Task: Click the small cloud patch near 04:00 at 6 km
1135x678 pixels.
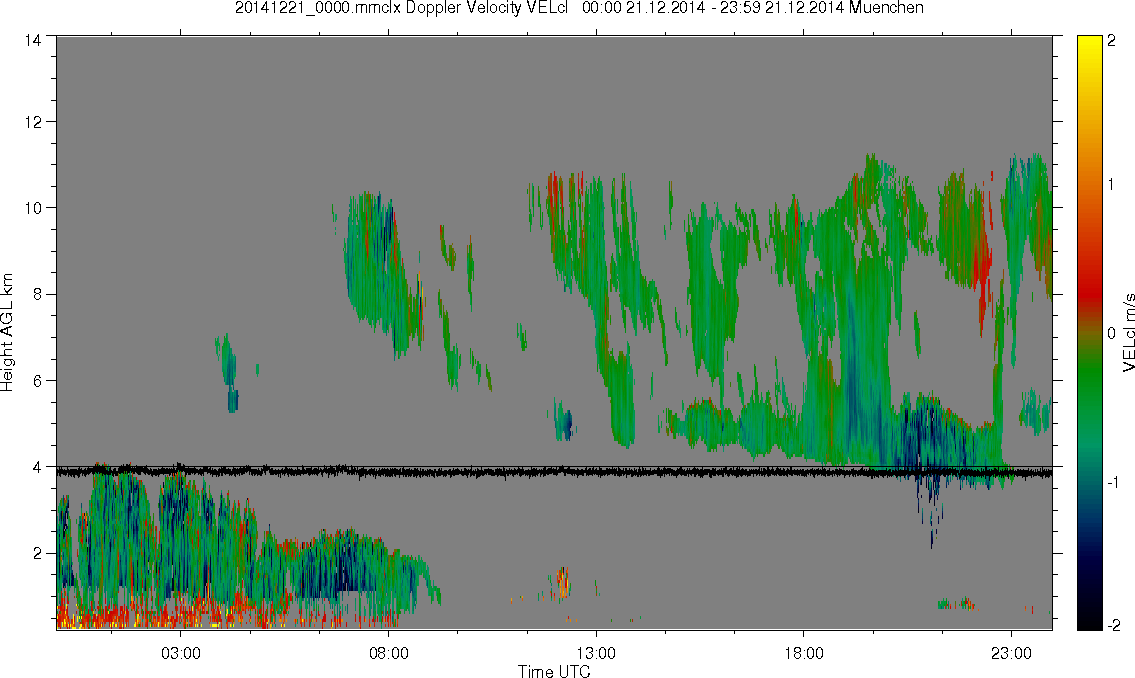Action: point(229,373)
